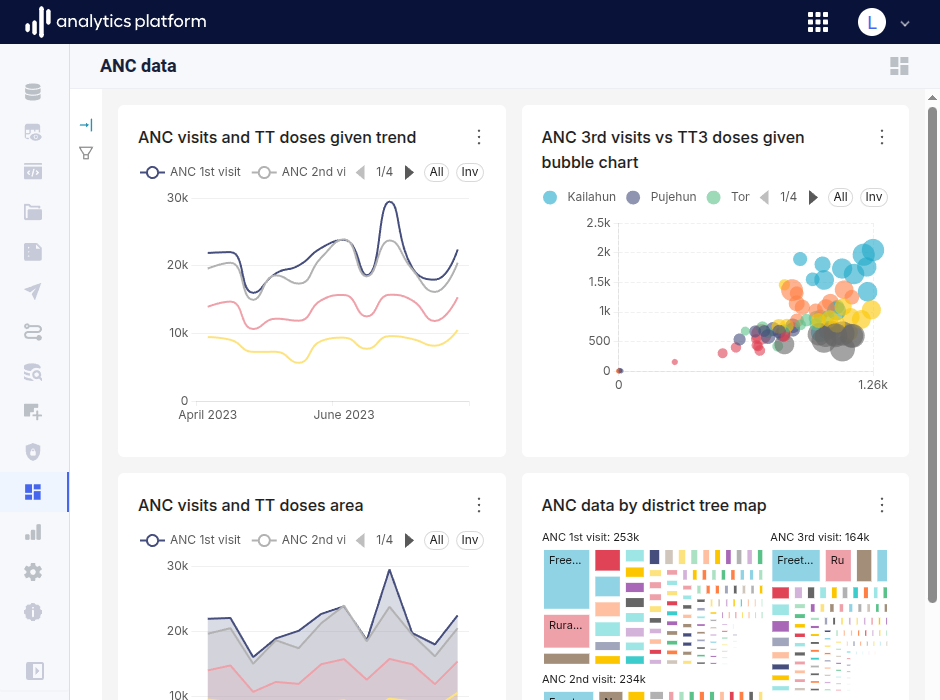The height and width of the screenshot is (700, 940).
Task: Go to next trend legend page
Action: coord(409,172)
